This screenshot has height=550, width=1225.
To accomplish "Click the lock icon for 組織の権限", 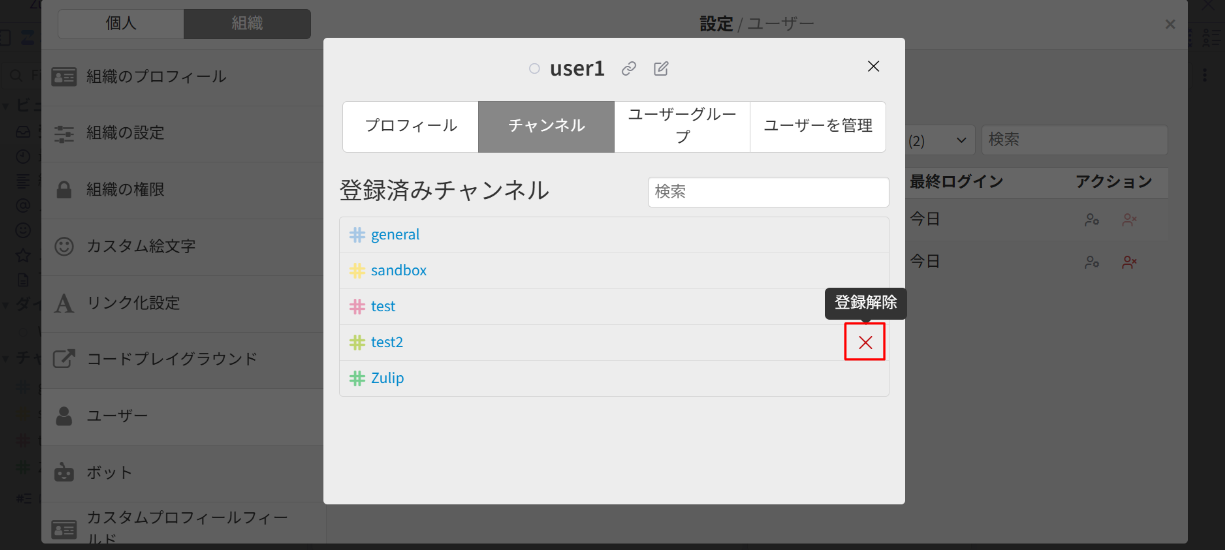I will [64, 189].
